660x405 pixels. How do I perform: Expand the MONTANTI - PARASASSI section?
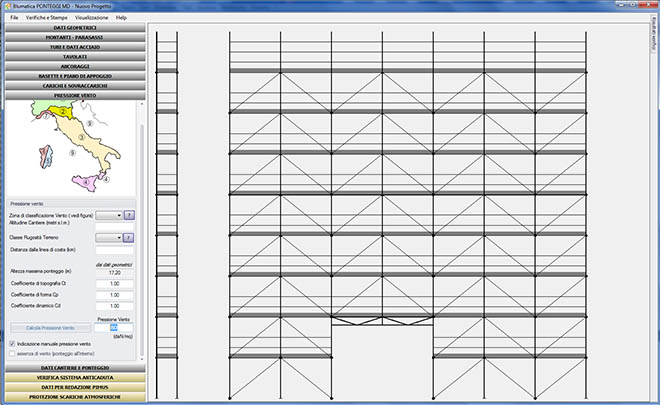click(76, 38)
